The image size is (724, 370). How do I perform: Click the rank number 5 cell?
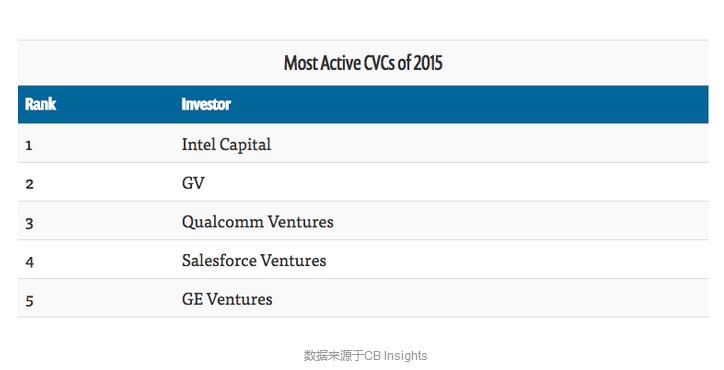click(30, 301)
